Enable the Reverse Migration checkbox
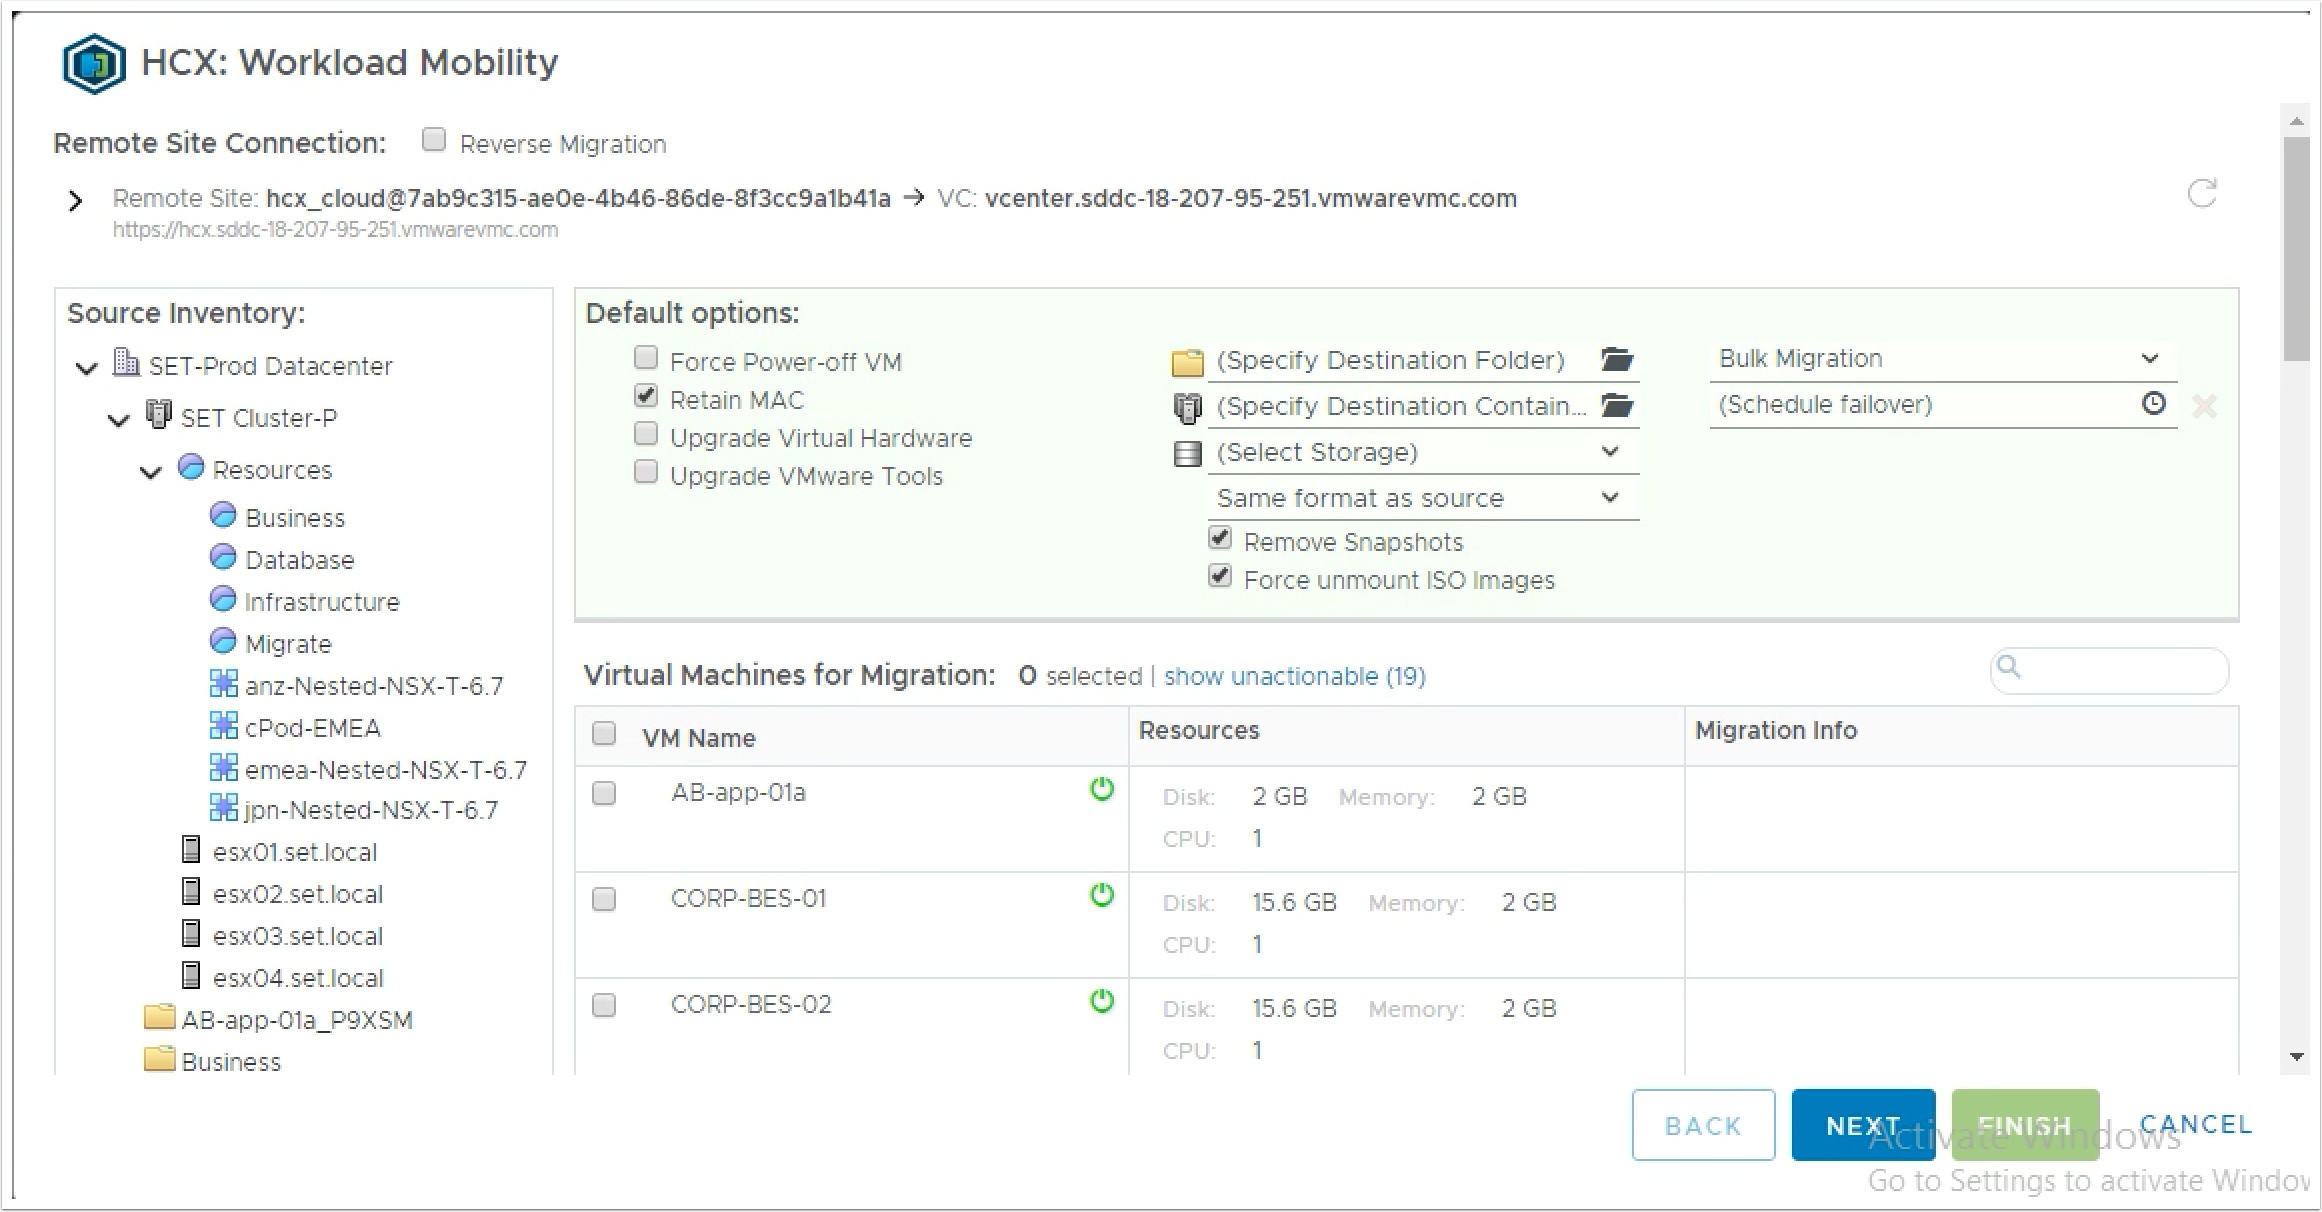The width and height of the screenshot is (2322, 1212). coord(433,140)
